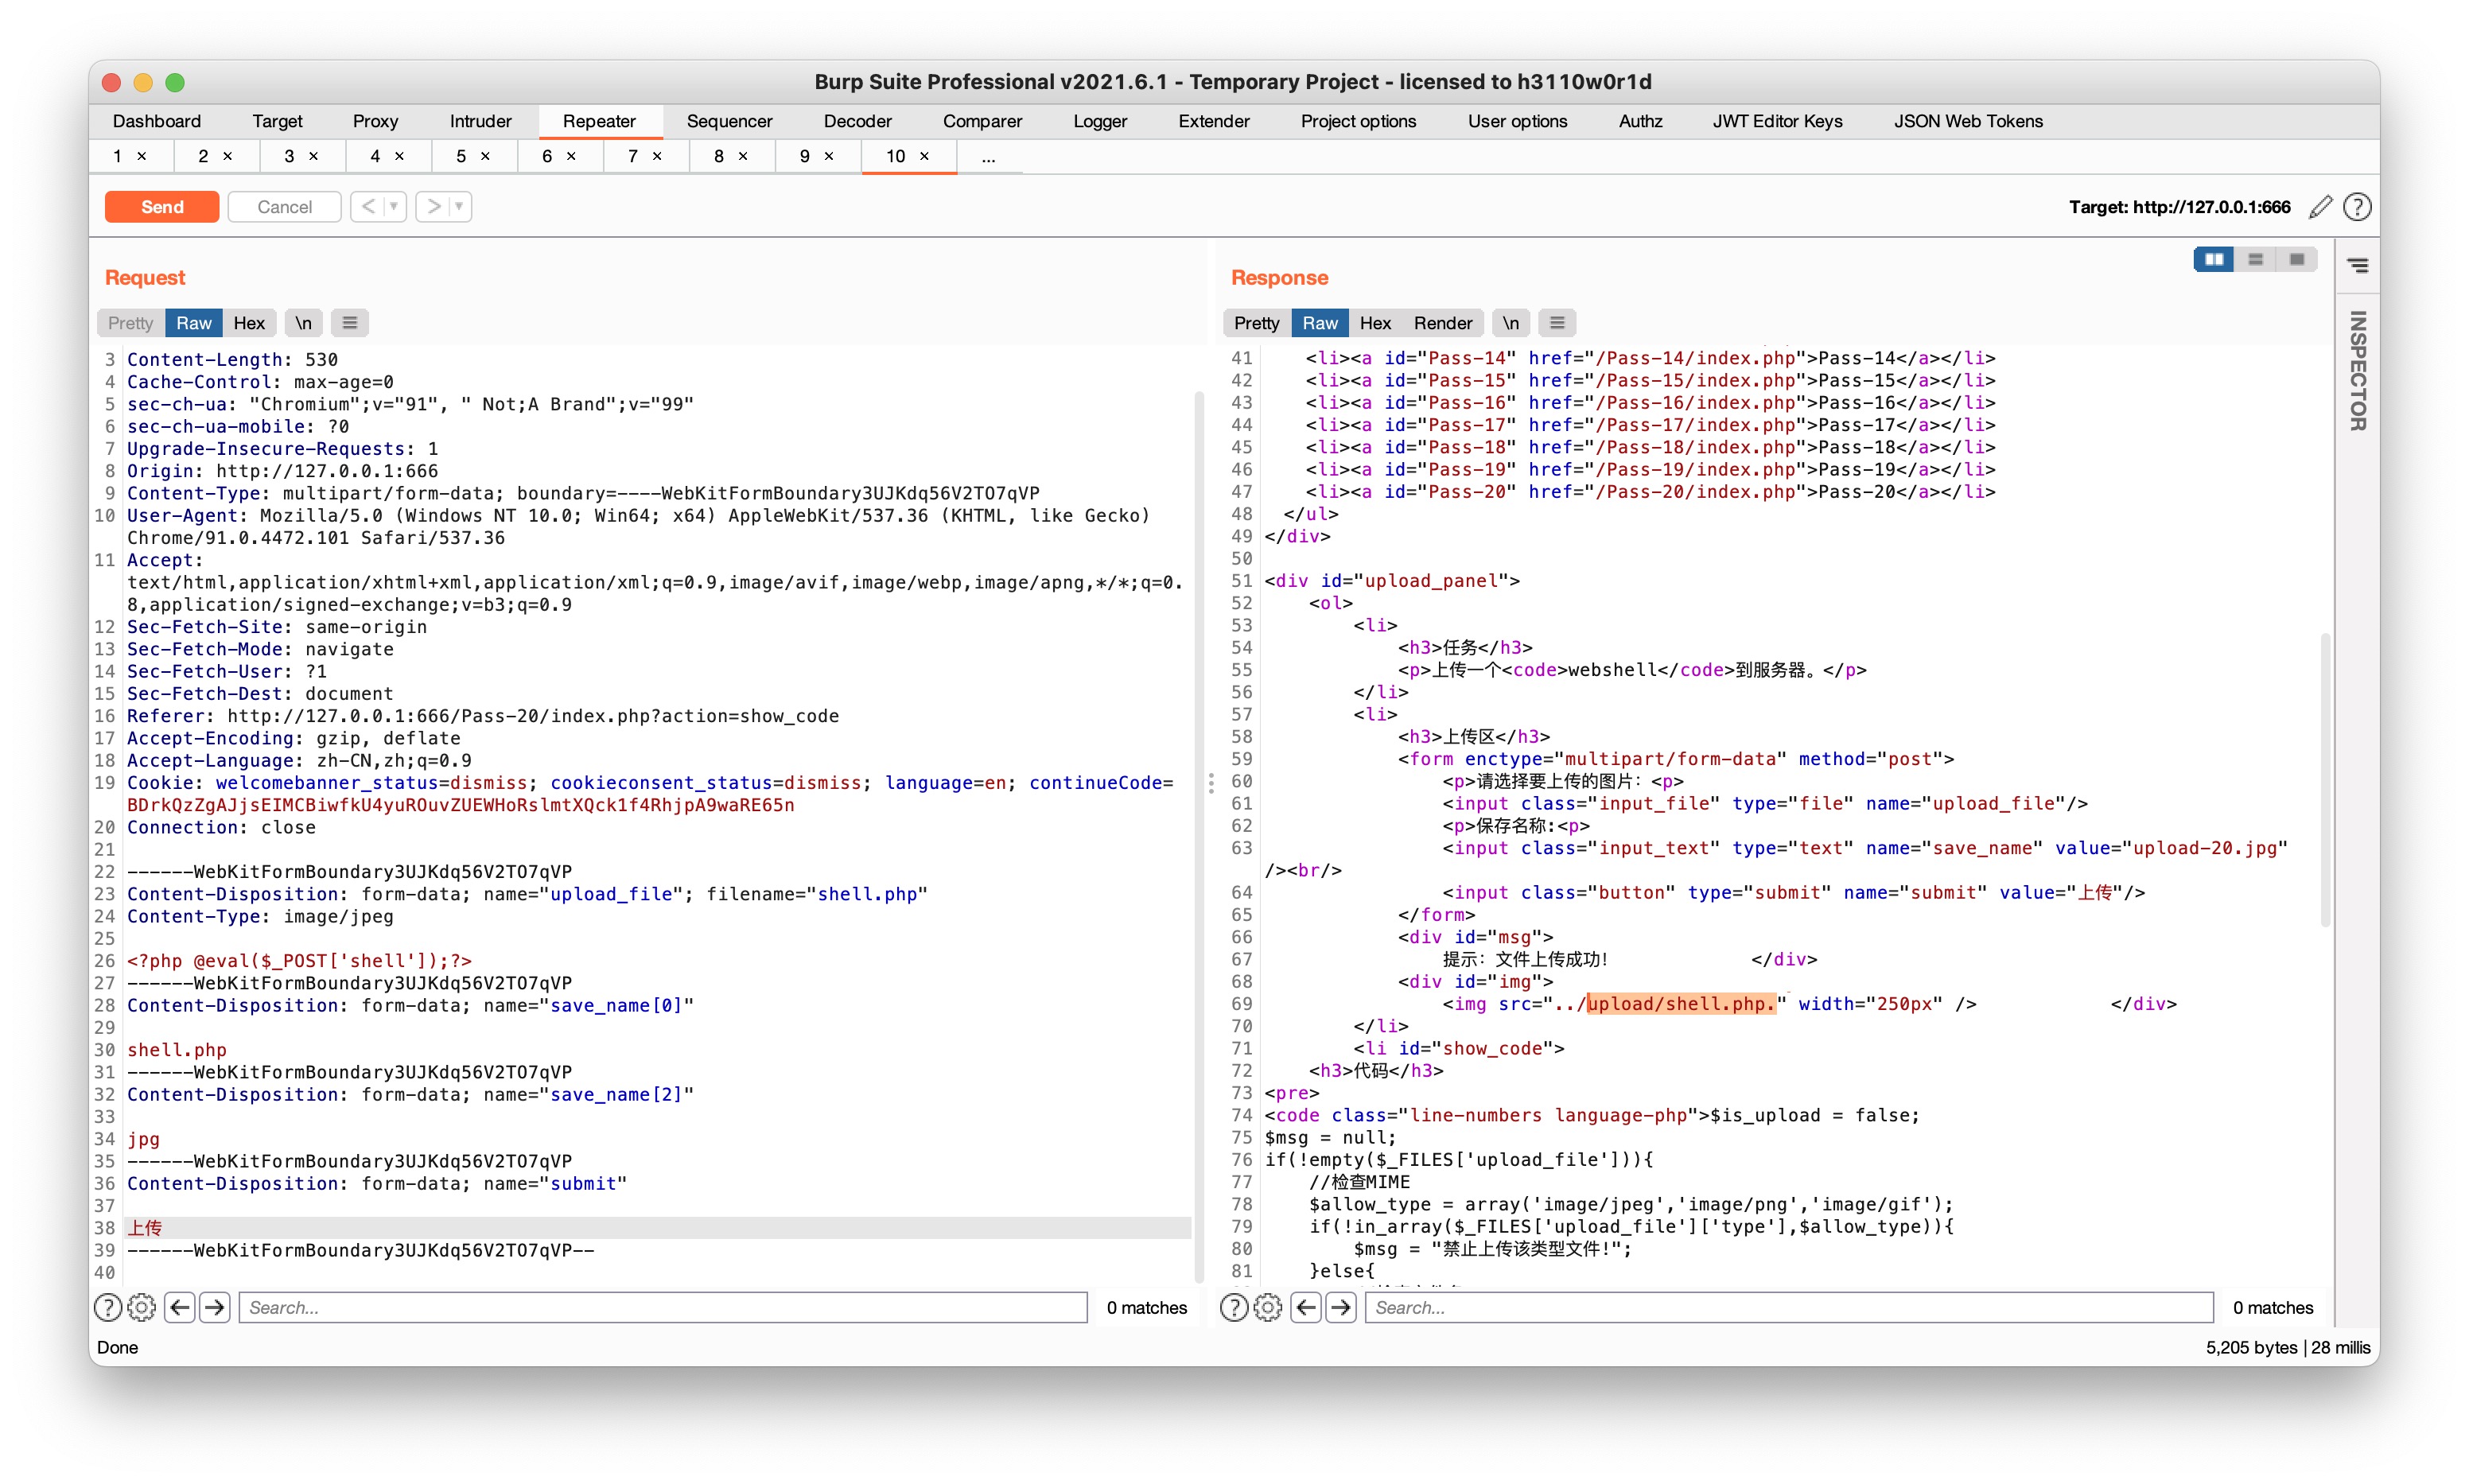
Task: Open Inspector panel collapse icon
Action: coord(2357,266)
